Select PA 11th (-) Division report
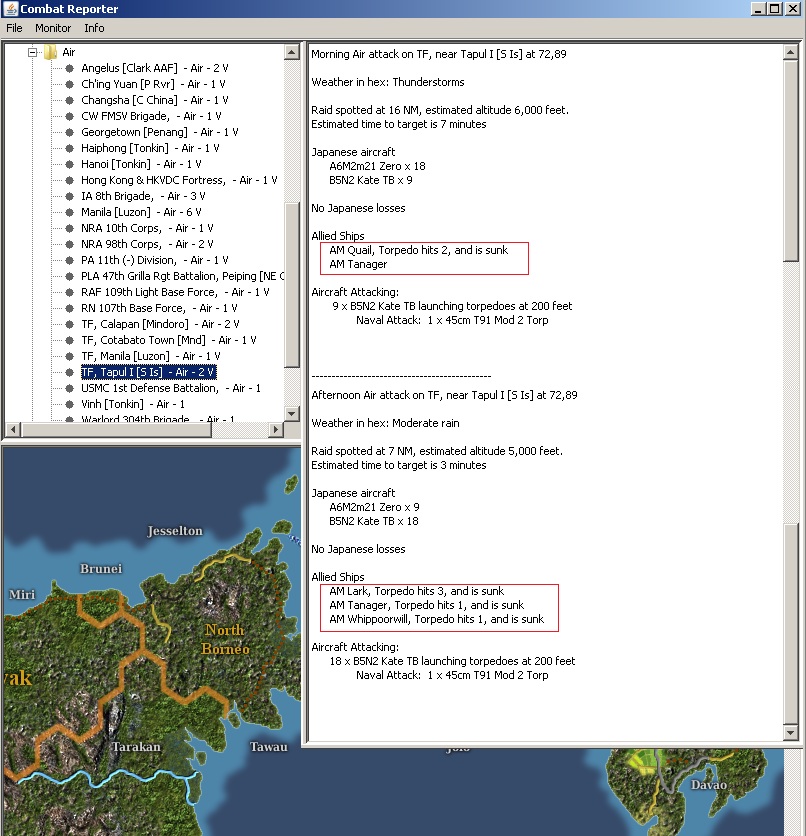 155,260
